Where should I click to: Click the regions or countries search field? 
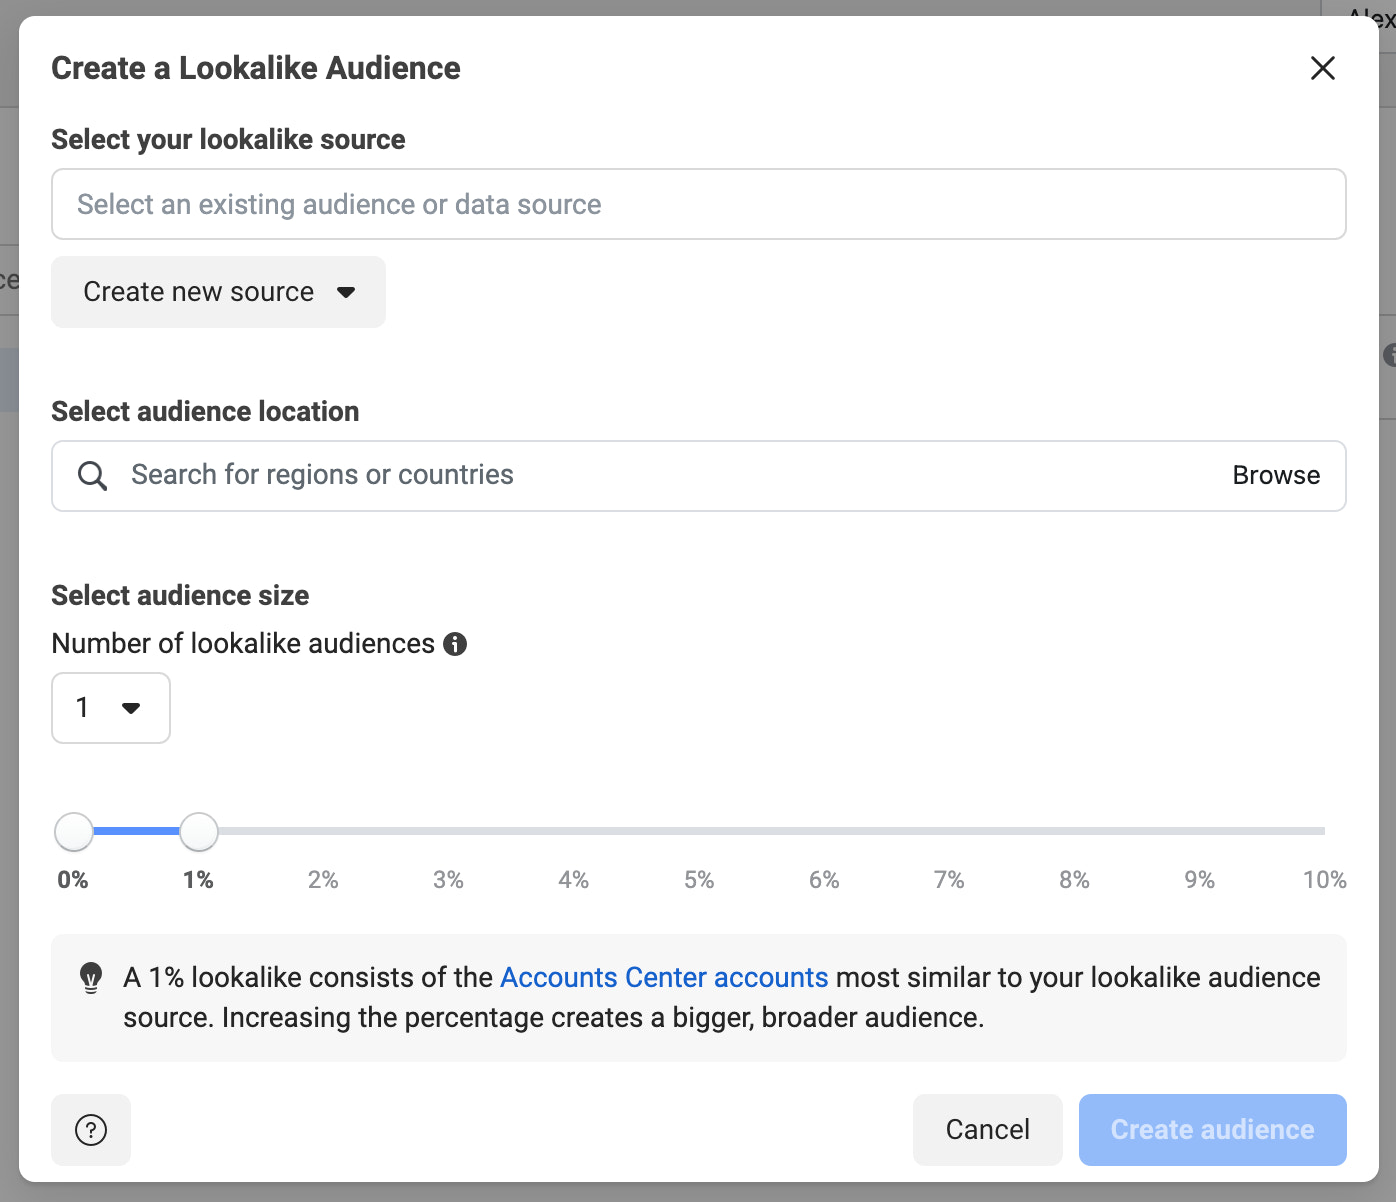pos(670,475)
